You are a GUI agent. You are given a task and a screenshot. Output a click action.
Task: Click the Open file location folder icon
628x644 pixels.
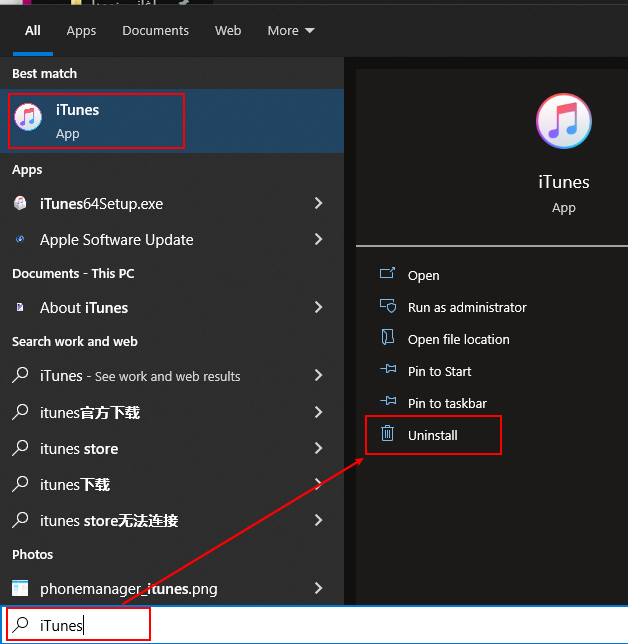(388, 337)
